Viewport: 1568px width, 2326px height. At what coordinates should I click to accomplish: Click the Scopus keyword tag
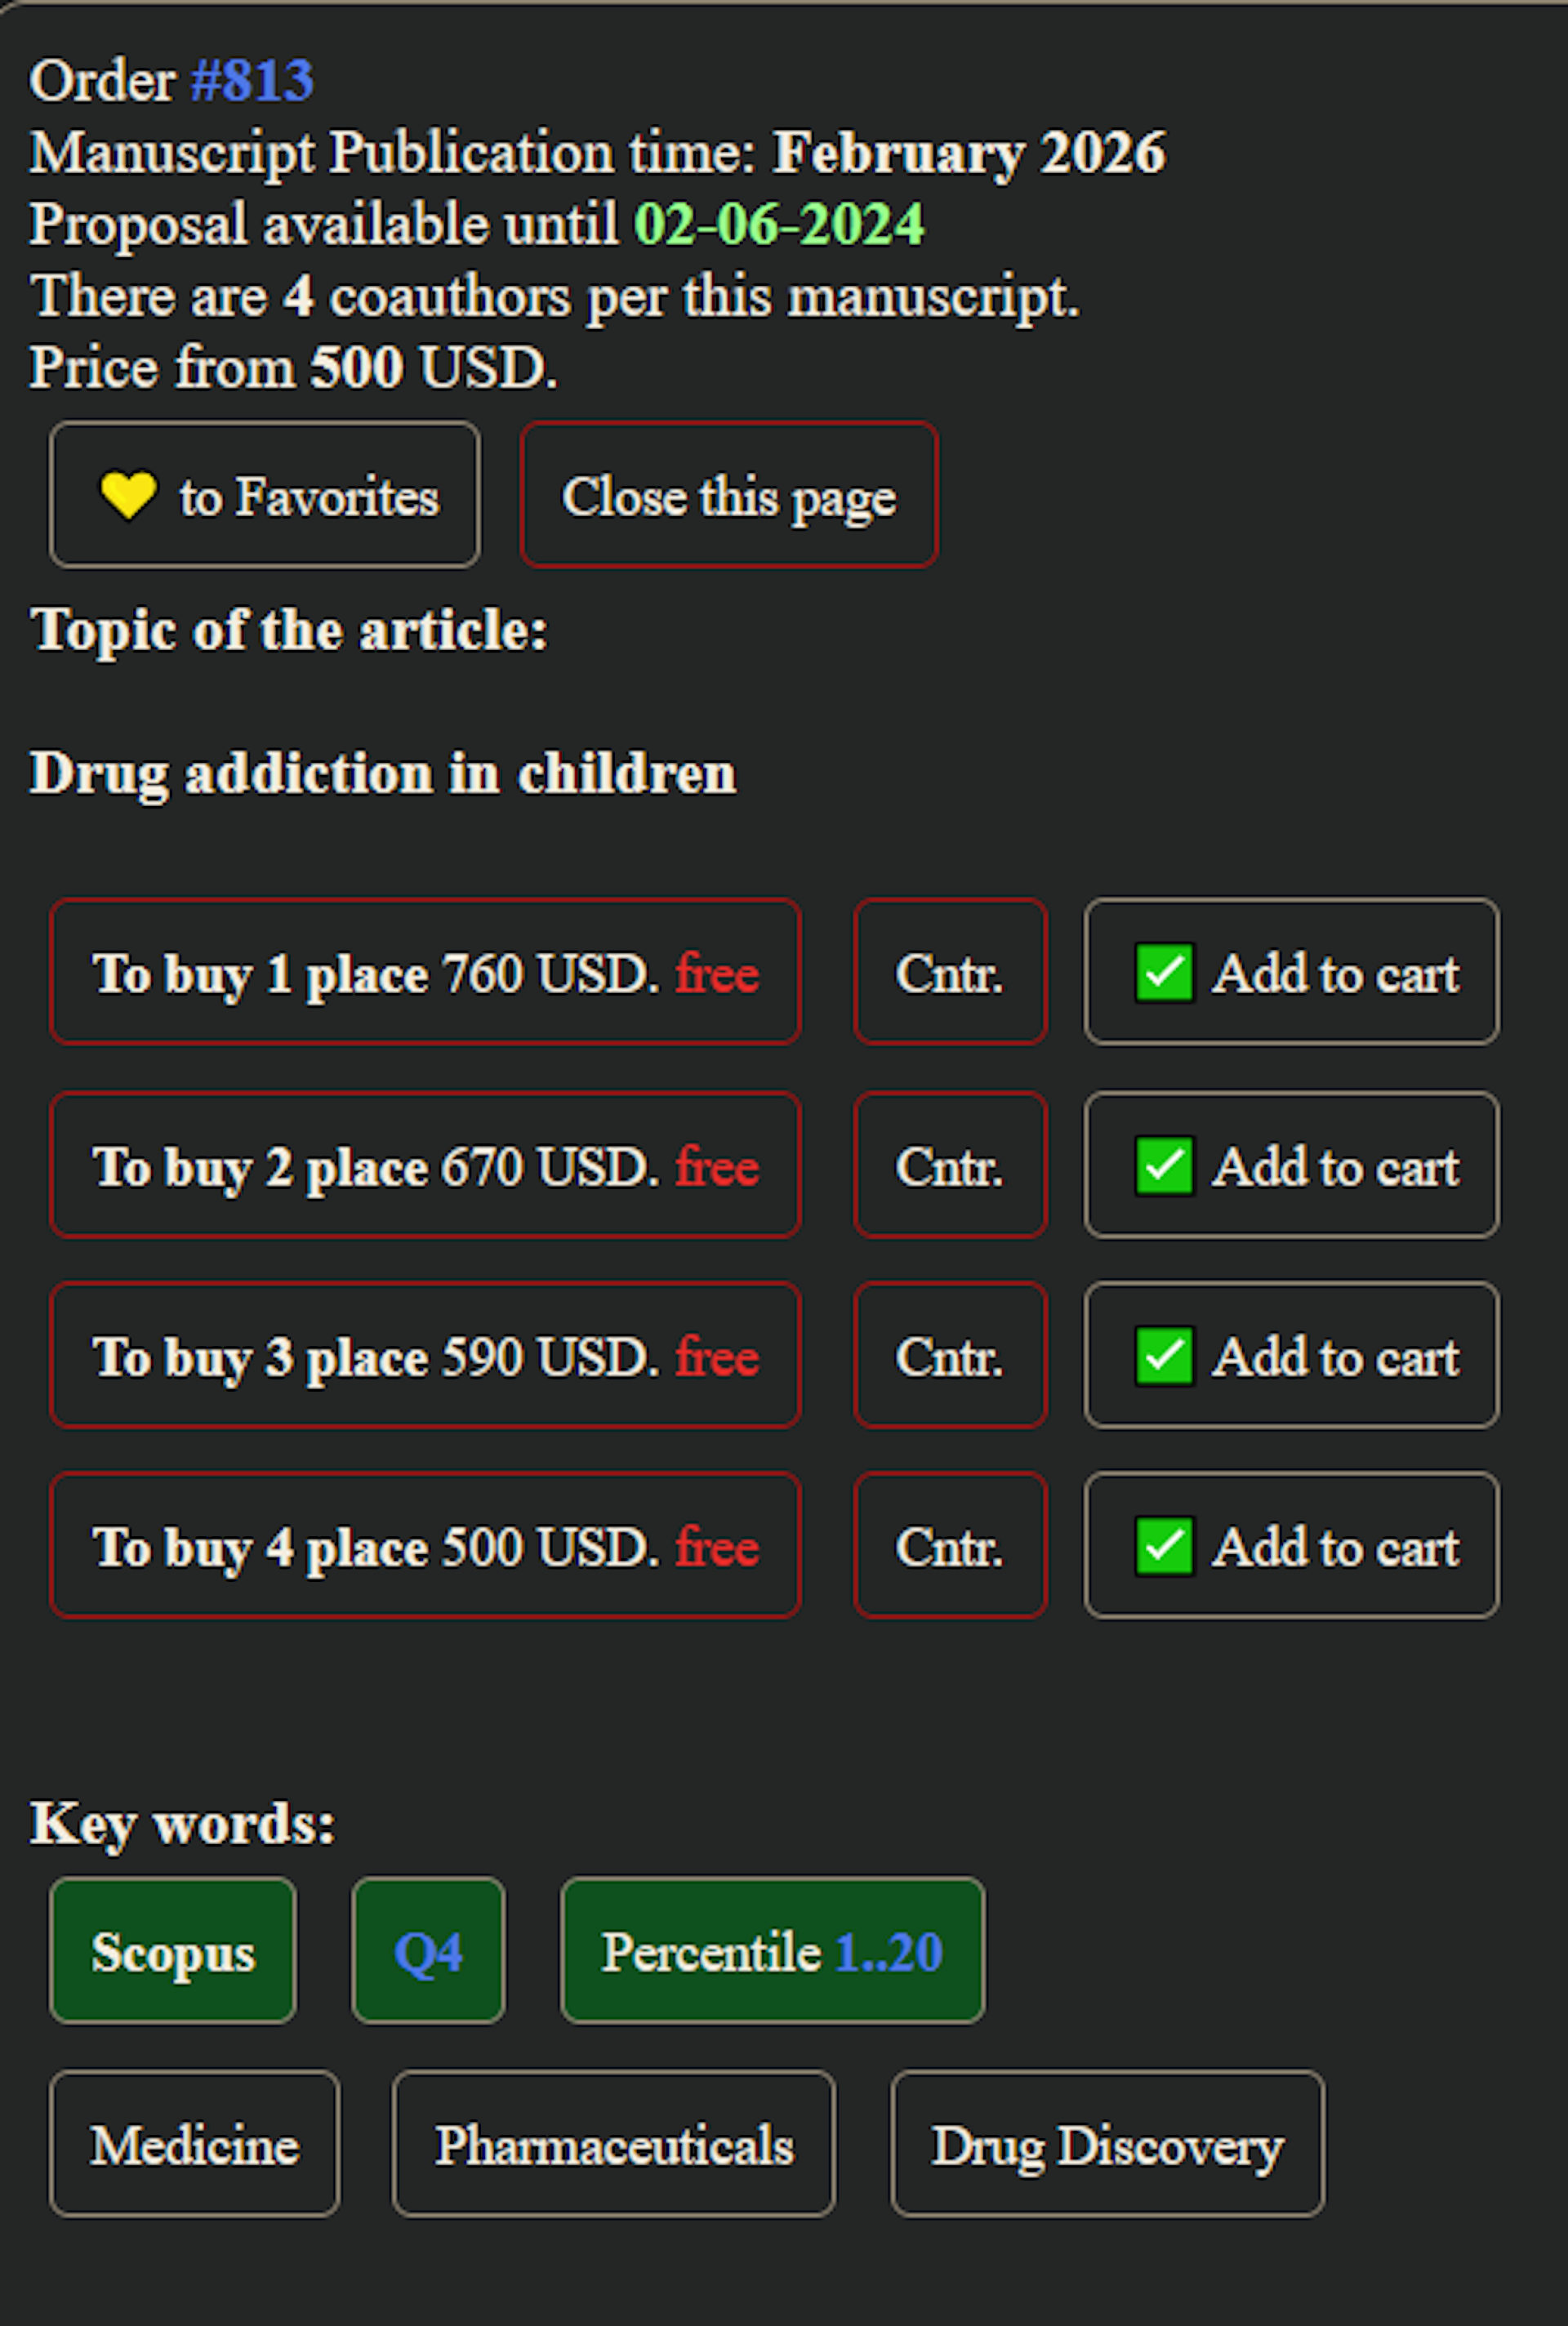(x=173, y=1950)
